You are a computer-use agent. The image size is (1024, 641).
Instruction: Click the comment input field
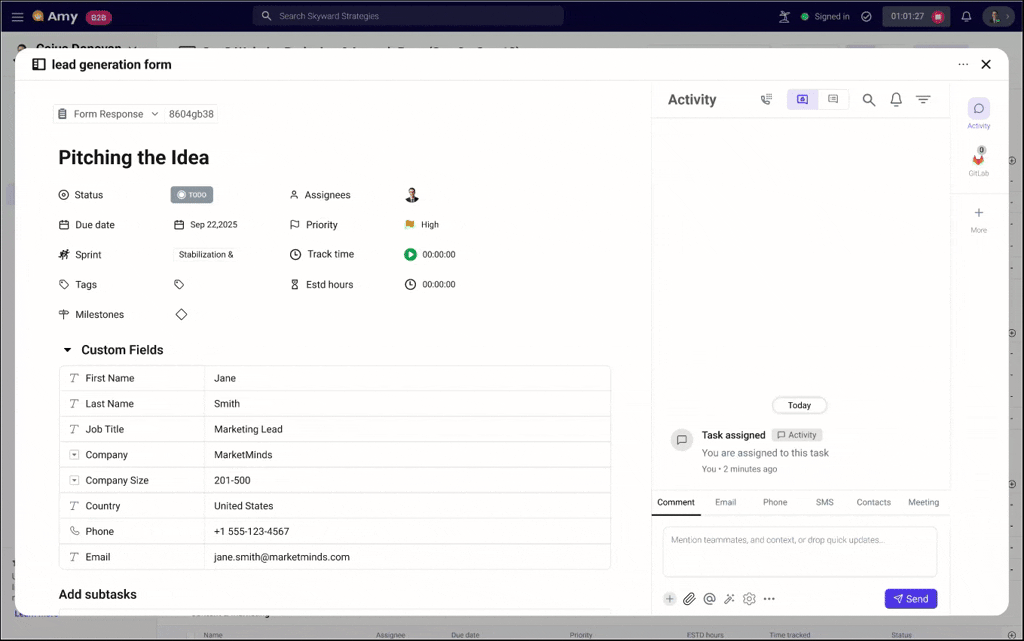799,551
